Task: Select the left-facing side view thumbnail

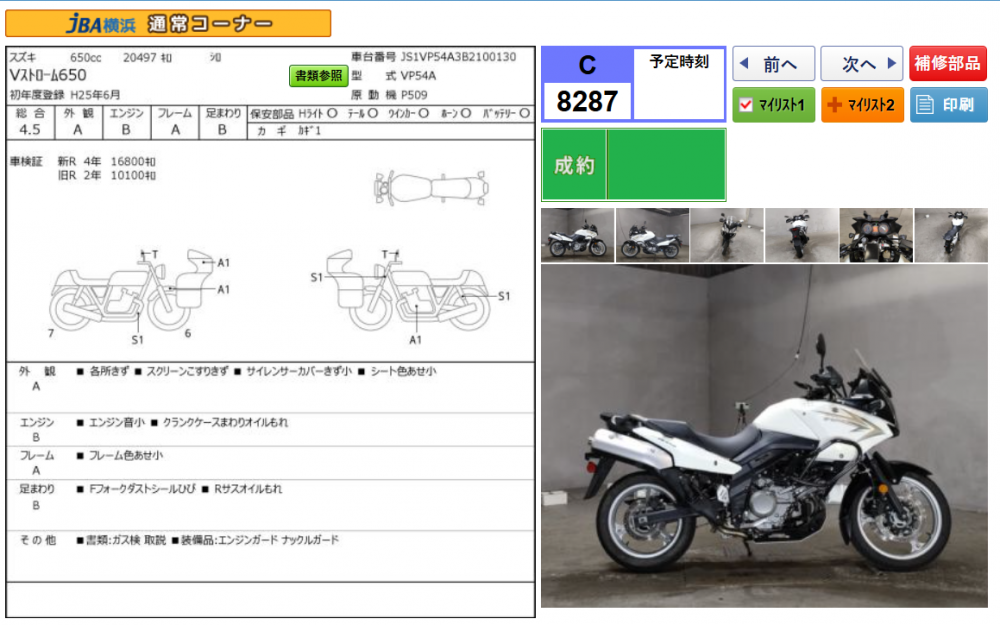Action: tap(652, 235)
